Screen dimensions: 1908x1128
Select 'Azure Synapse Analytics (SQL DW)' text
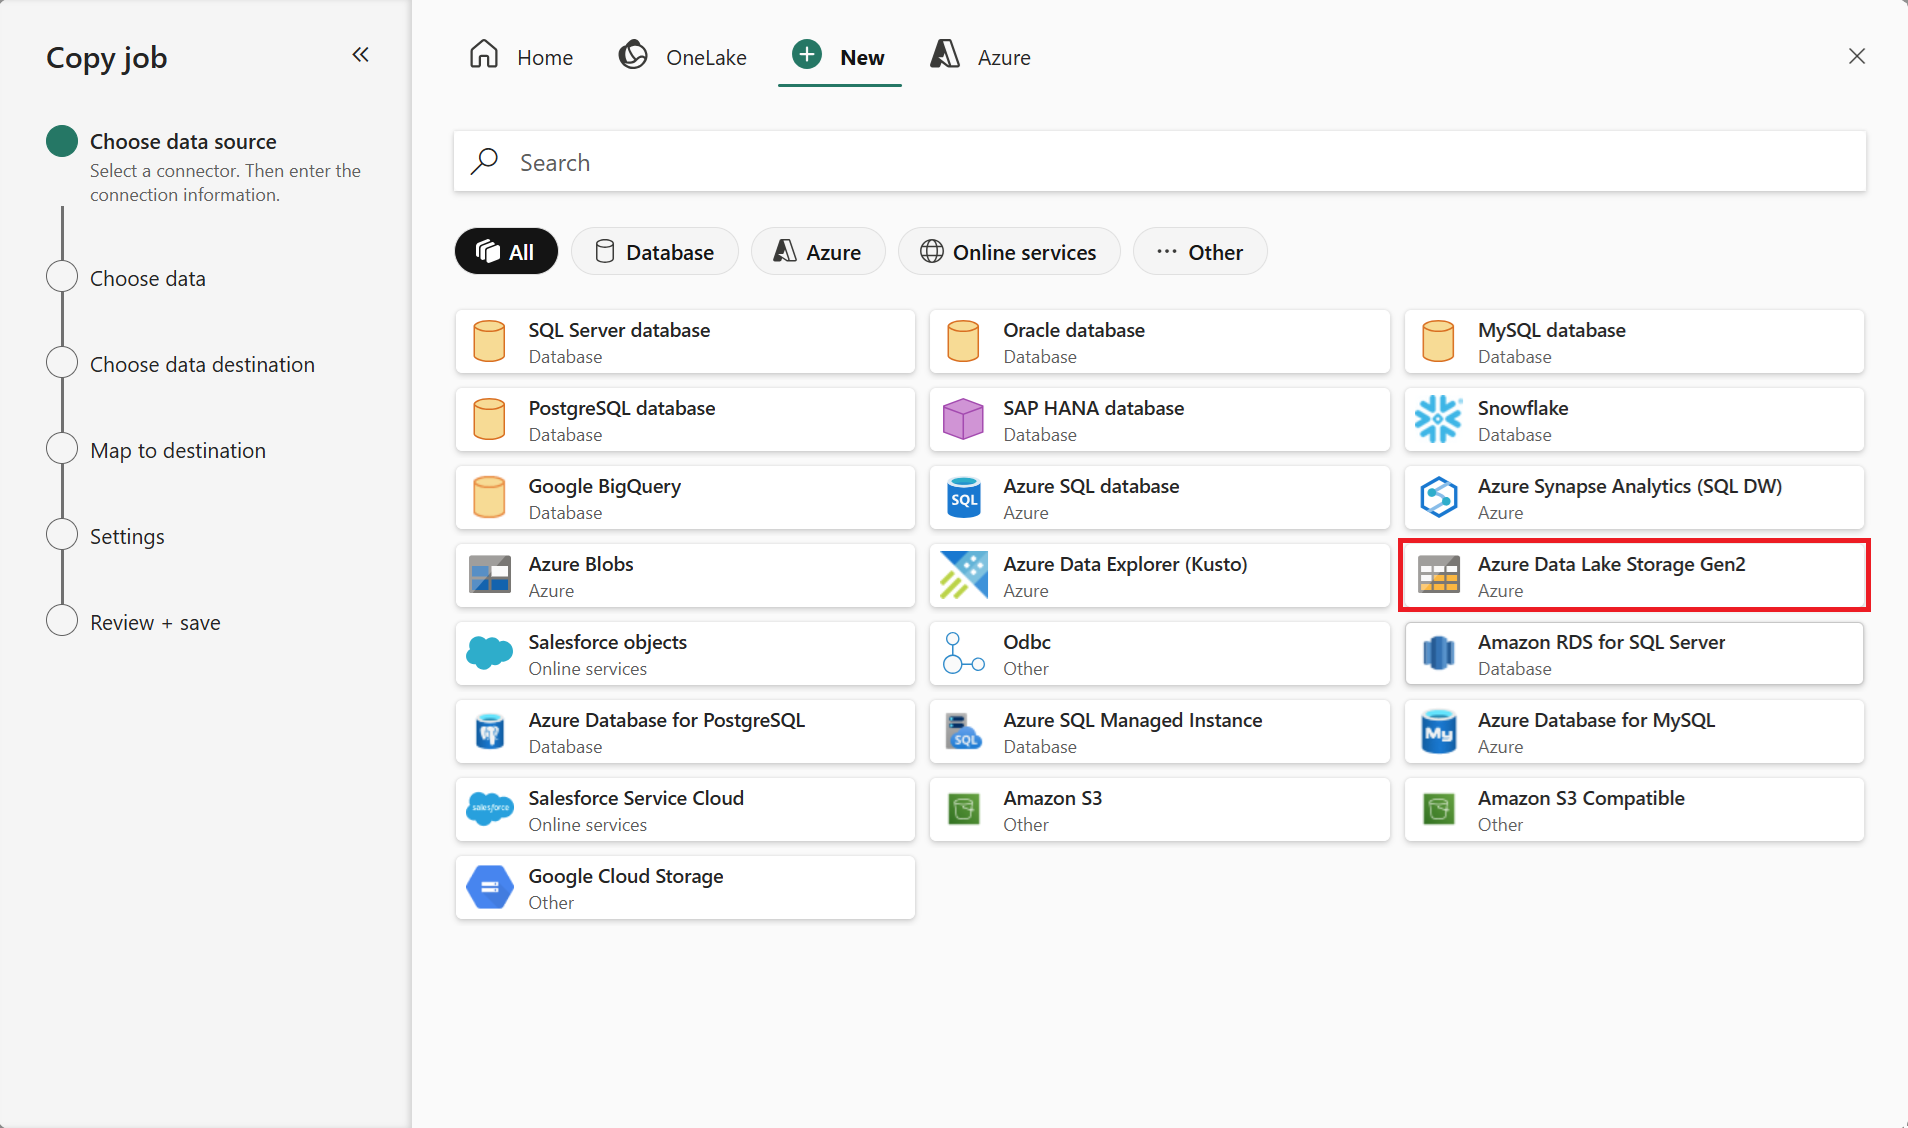1630,486
